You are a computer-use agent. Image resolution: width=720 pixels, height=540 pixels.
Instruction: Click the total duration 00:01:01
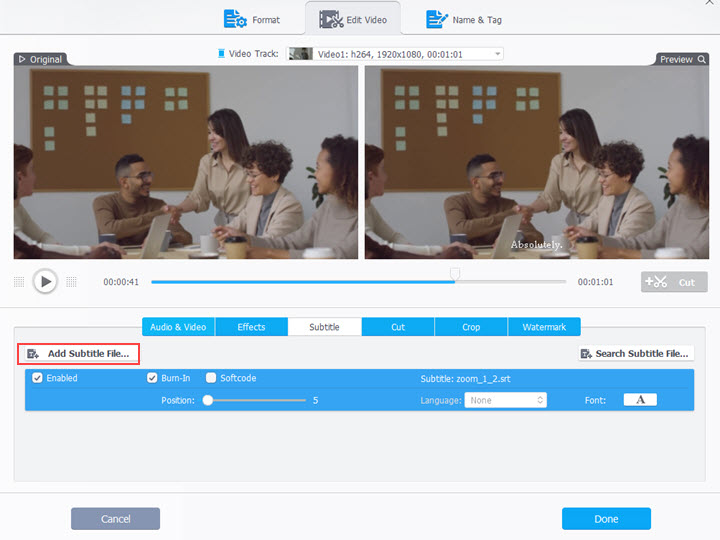pos(595,282)
